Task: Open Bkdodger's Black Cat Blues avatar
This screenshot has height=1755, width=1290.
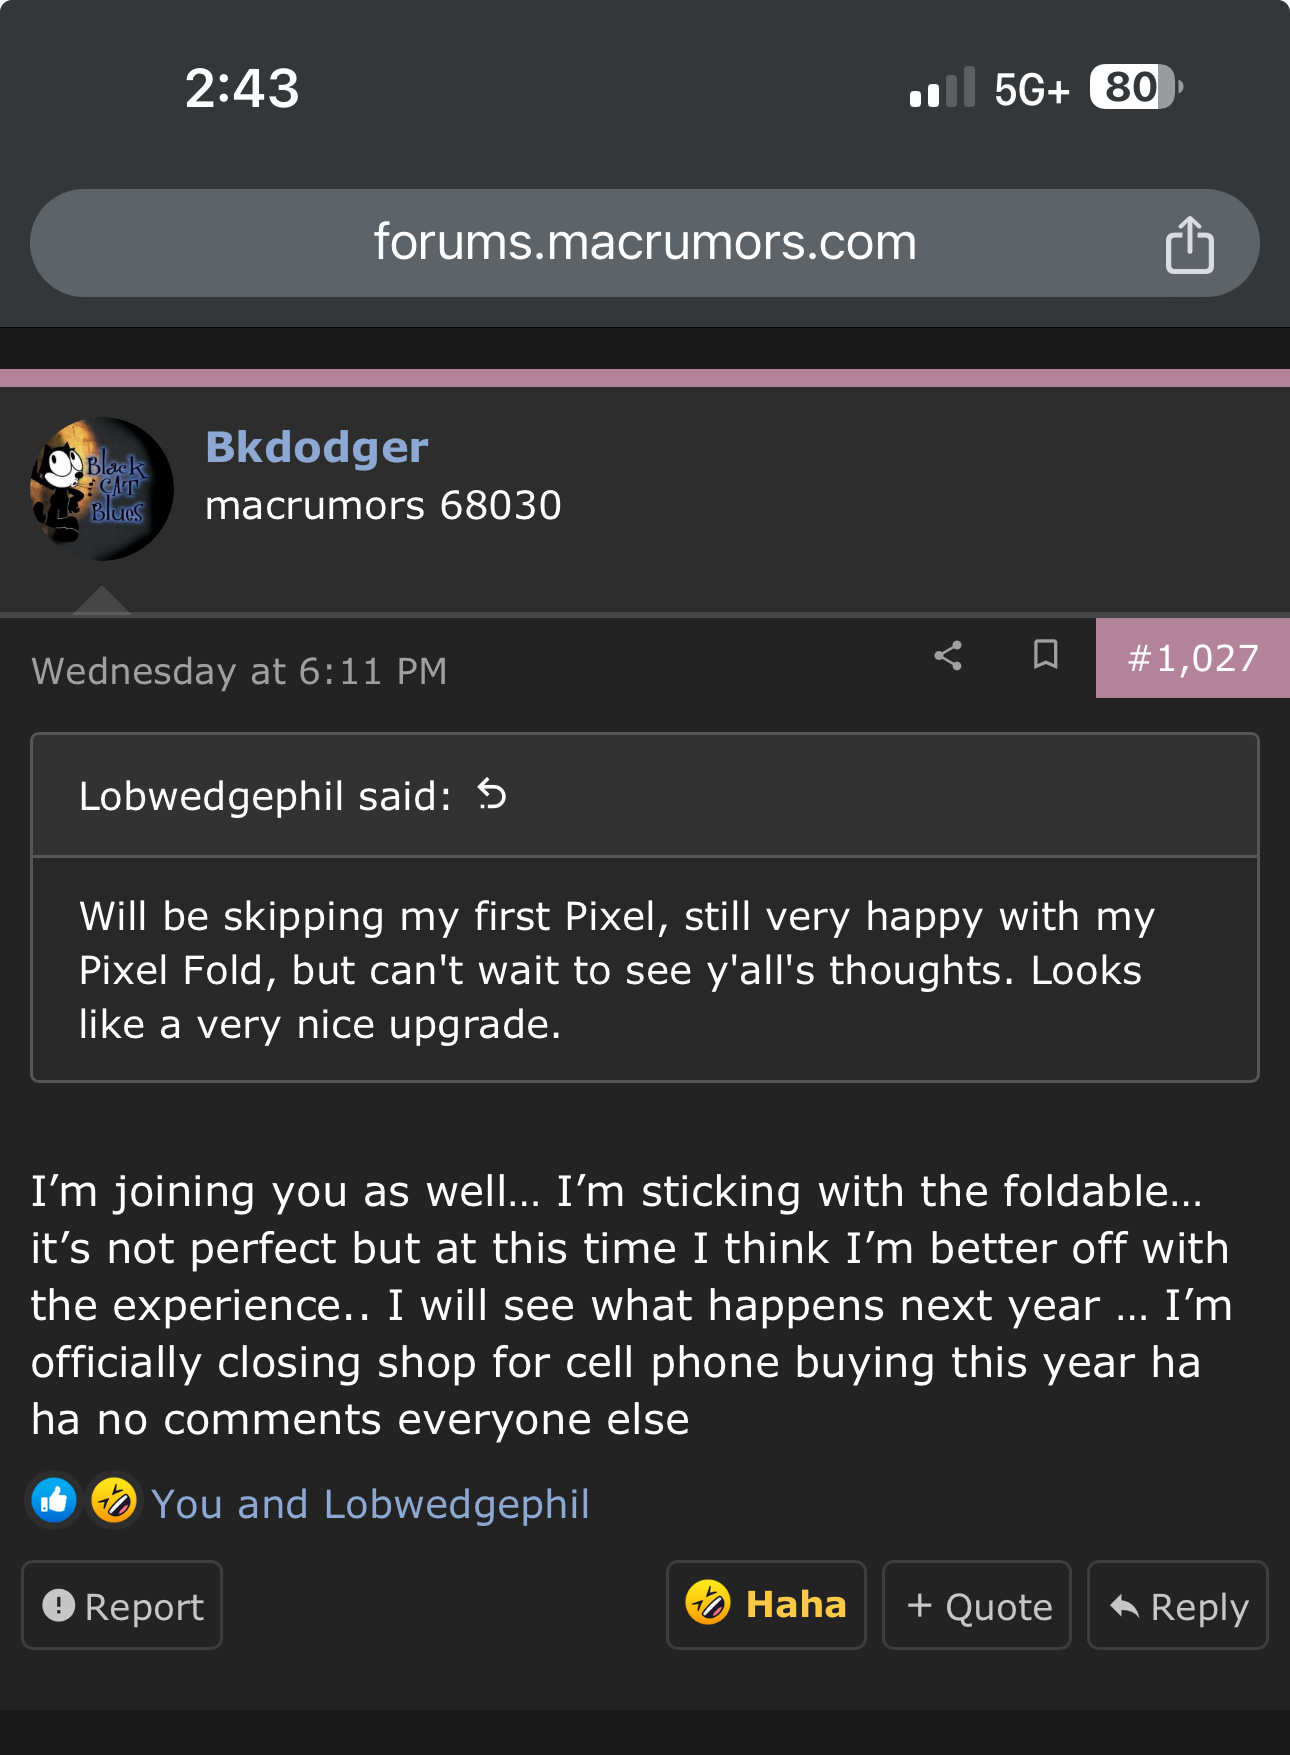Action: (x=101, y=489)
